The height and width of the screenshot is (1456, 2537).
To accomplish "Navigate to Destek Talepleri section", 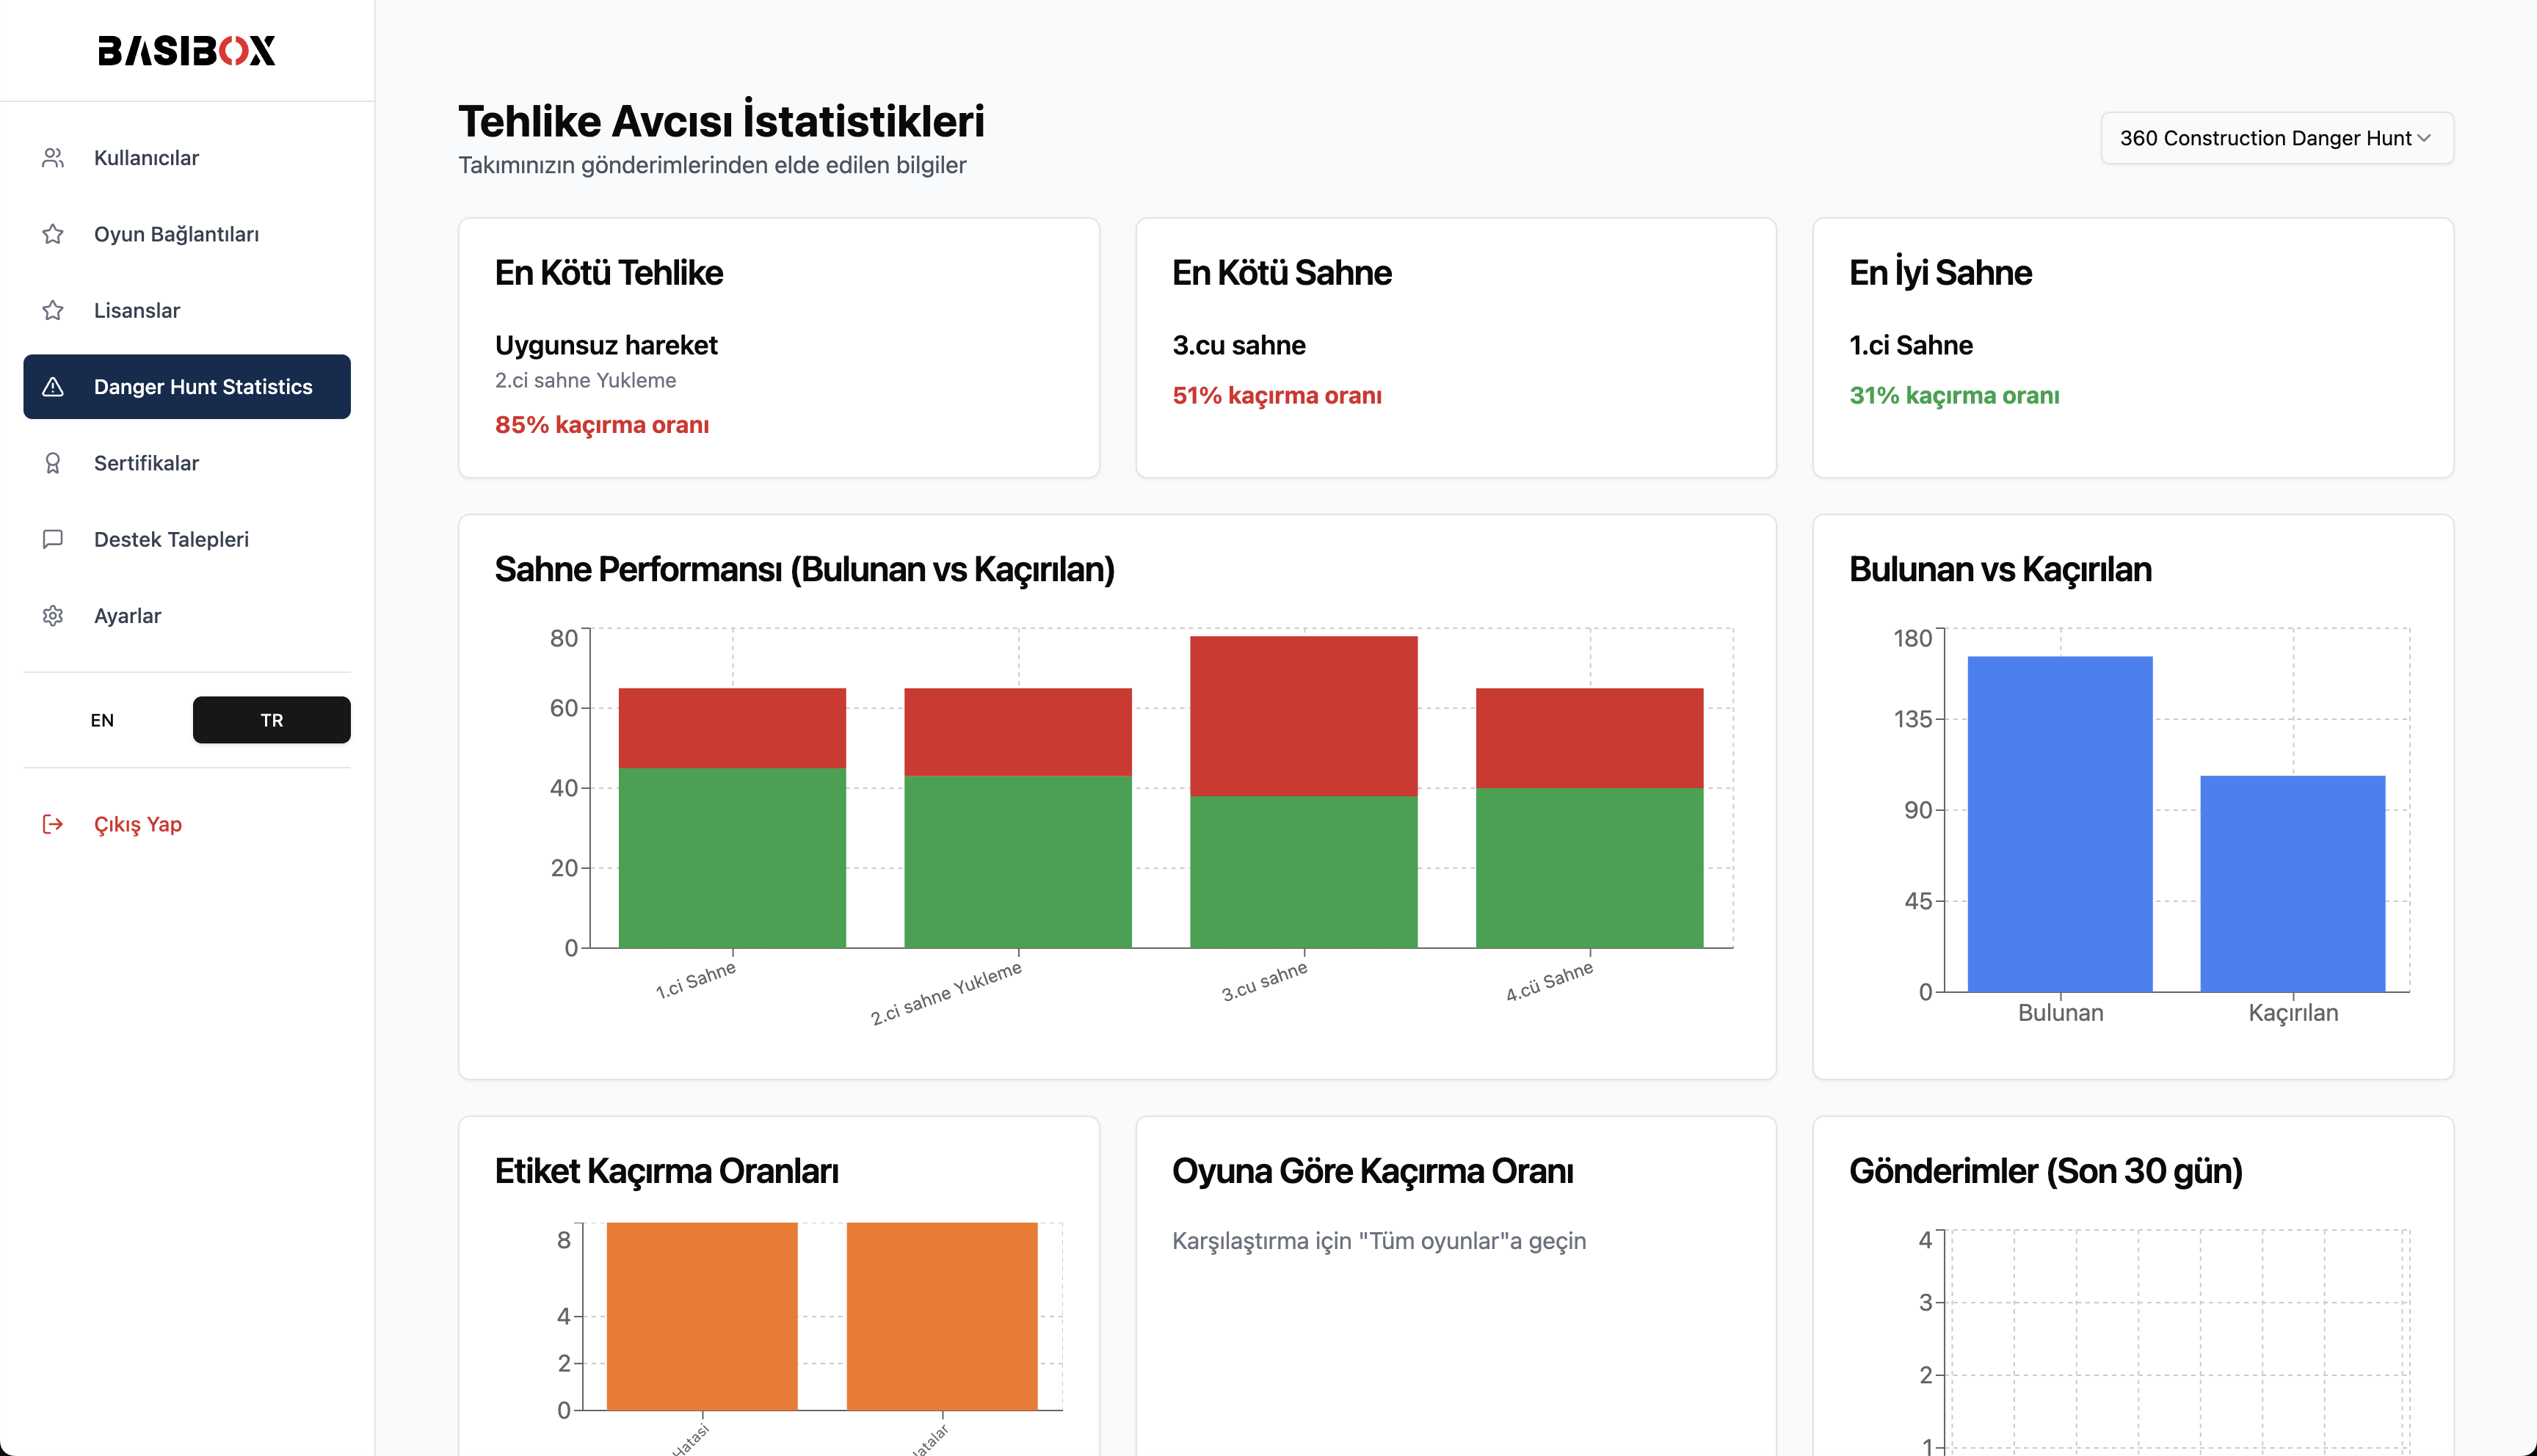I will point(171,539).
